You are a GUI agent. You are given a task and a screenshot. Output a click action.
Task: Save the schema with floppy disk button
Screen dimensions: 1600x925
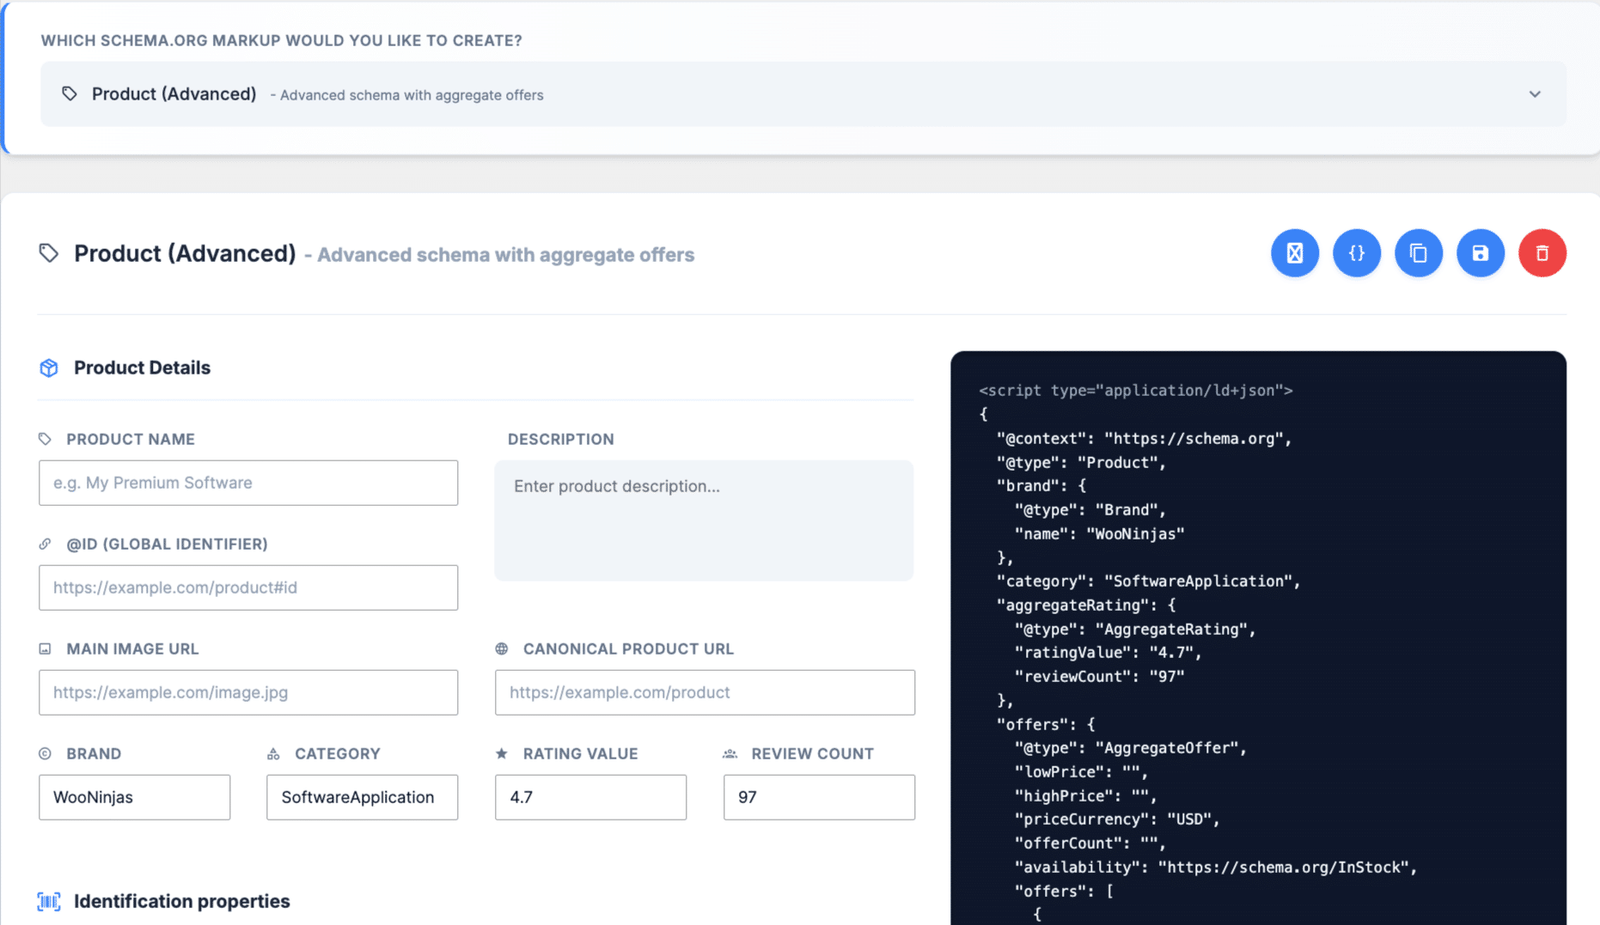click(x=1481, y=253)
